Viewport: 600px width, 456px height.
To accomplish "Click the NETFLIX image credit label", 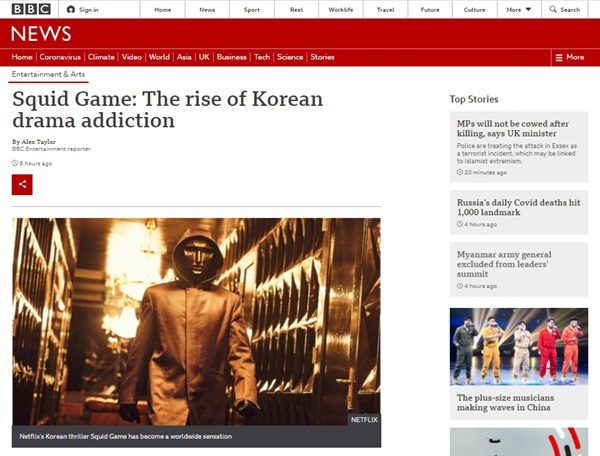I will (364, 420).
